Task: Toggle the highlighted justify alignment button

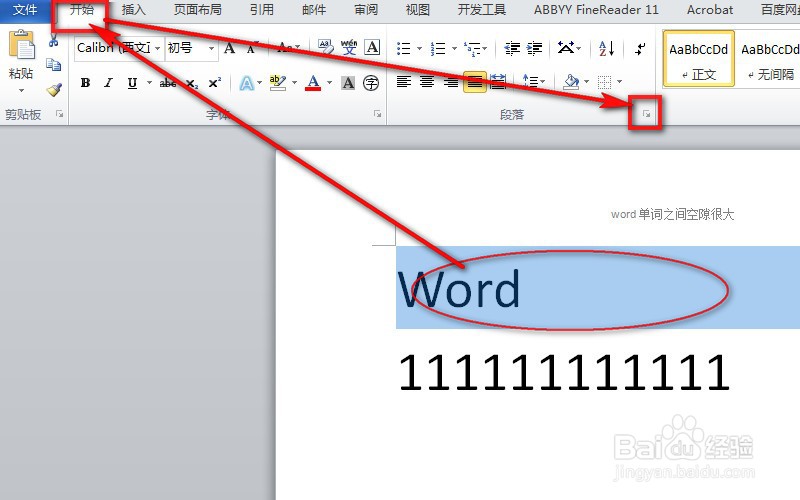Action: tap(474, 82)
